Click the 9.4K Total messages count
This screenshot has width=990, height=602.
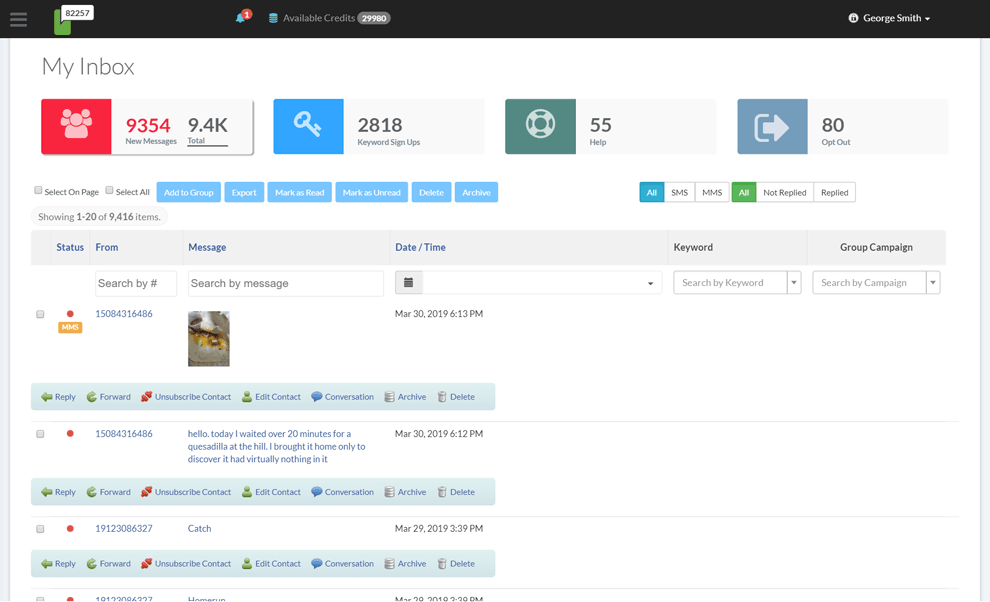coord(208,125)
